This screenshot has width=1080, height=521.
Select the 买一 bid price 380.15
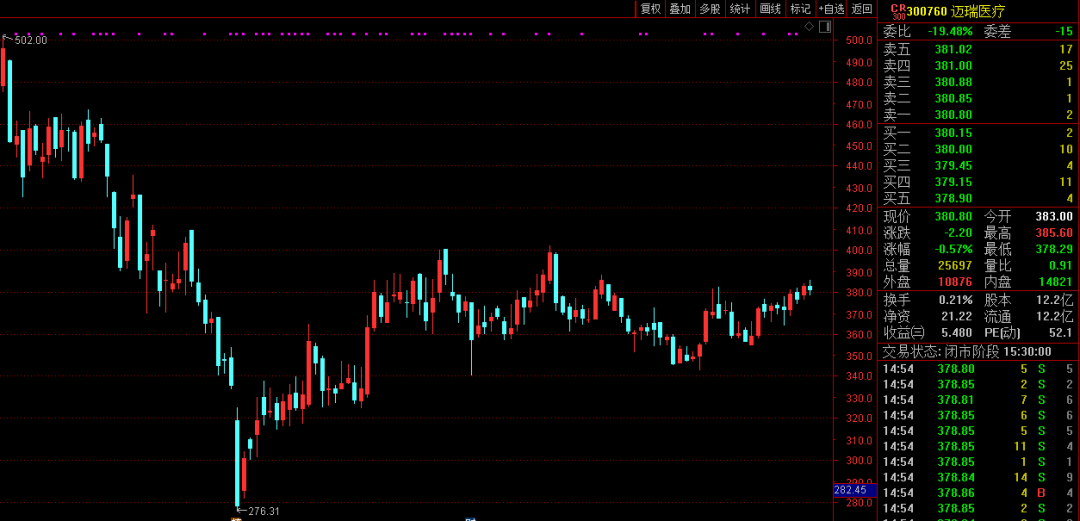(x=952, y=132)
